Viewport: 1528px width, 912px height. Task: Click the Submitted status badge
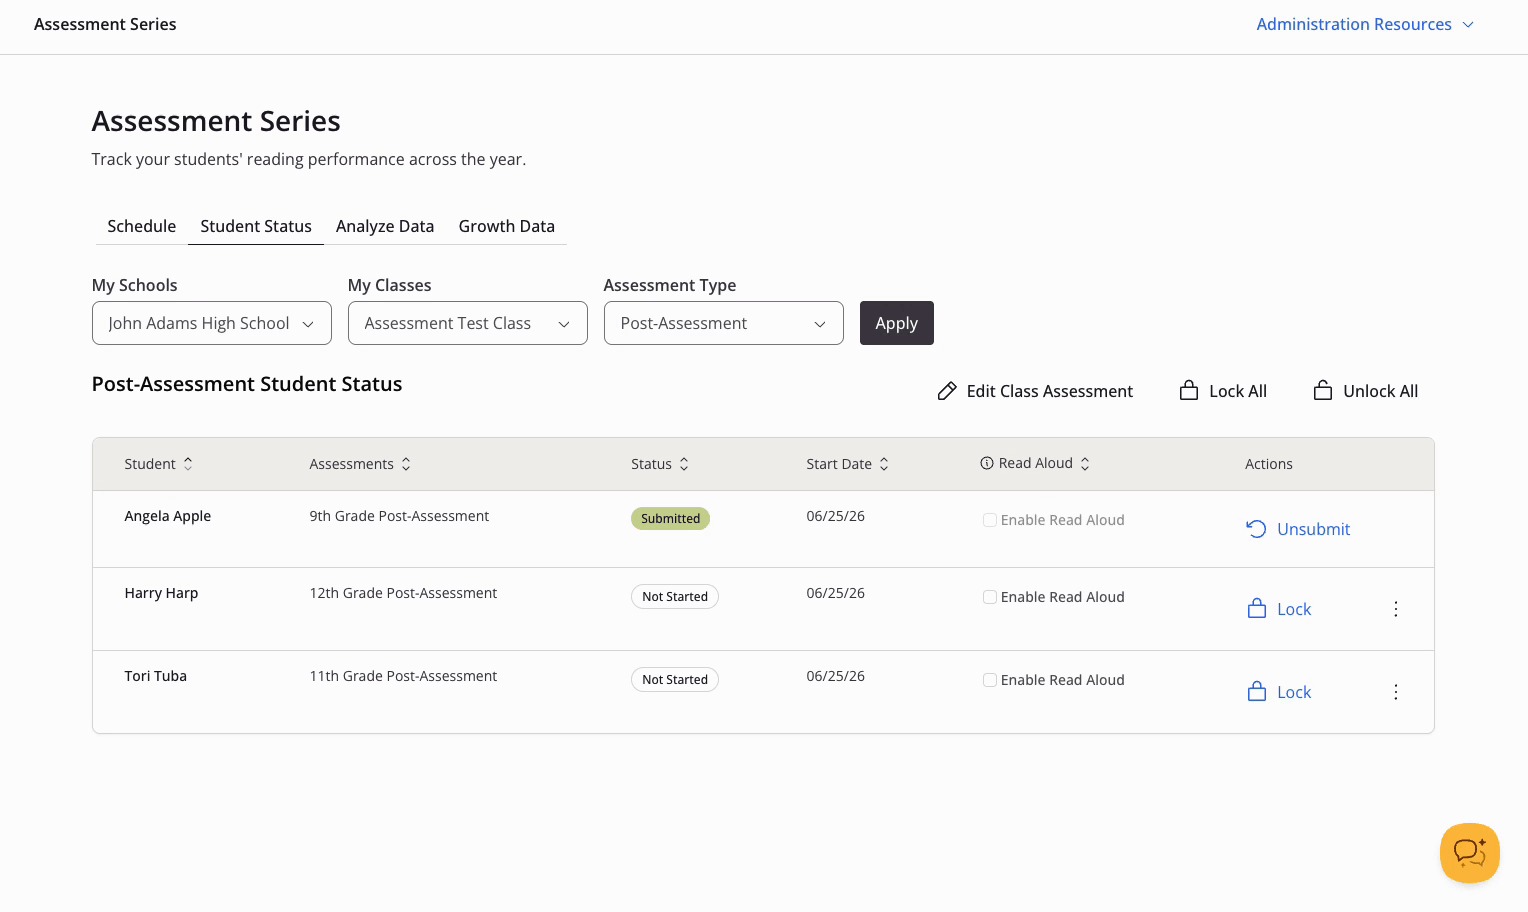click(670, 518)
